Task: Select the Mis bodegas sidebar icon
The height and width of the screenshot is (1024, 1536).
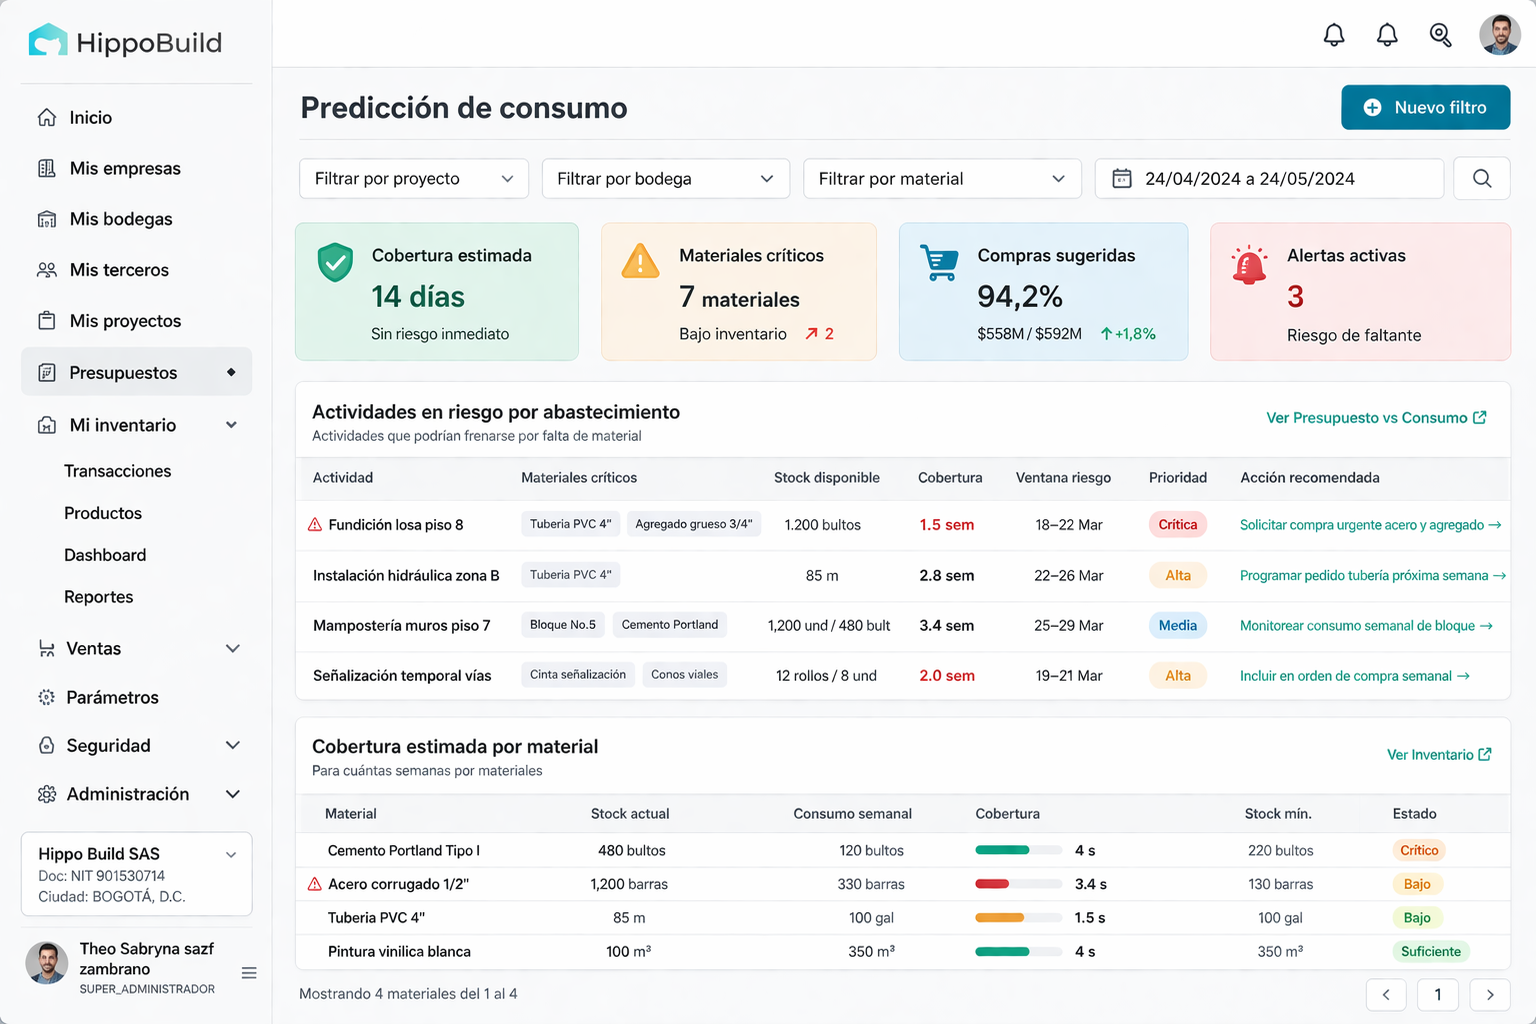Action: 46,218
